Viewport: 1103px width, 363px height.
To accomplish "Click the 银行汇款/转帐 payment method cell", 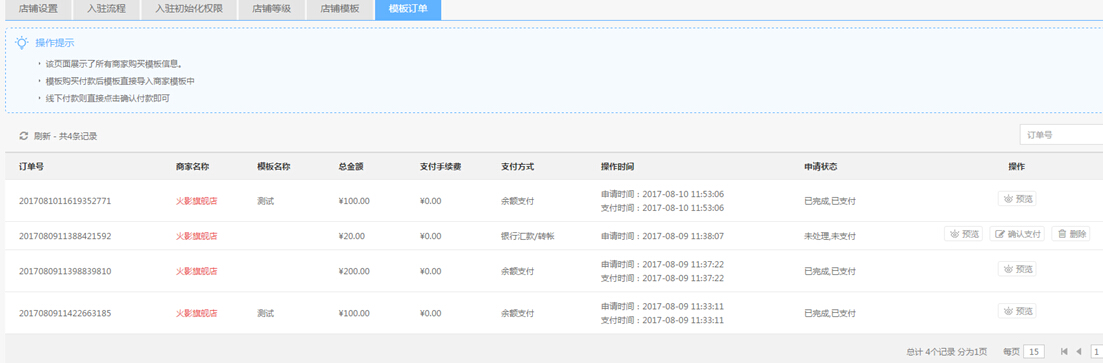I will 528,236.
